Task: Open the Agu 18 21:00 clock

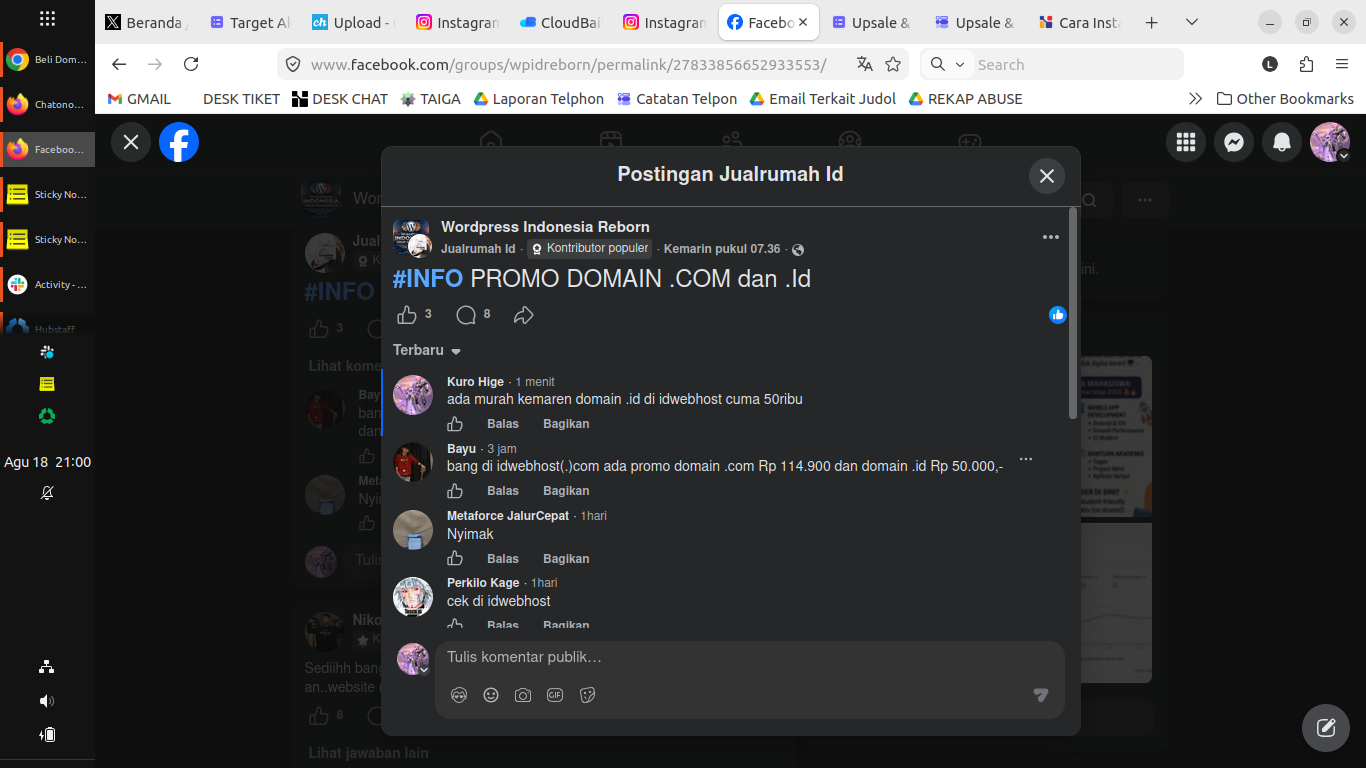Action: click(47, 462)
